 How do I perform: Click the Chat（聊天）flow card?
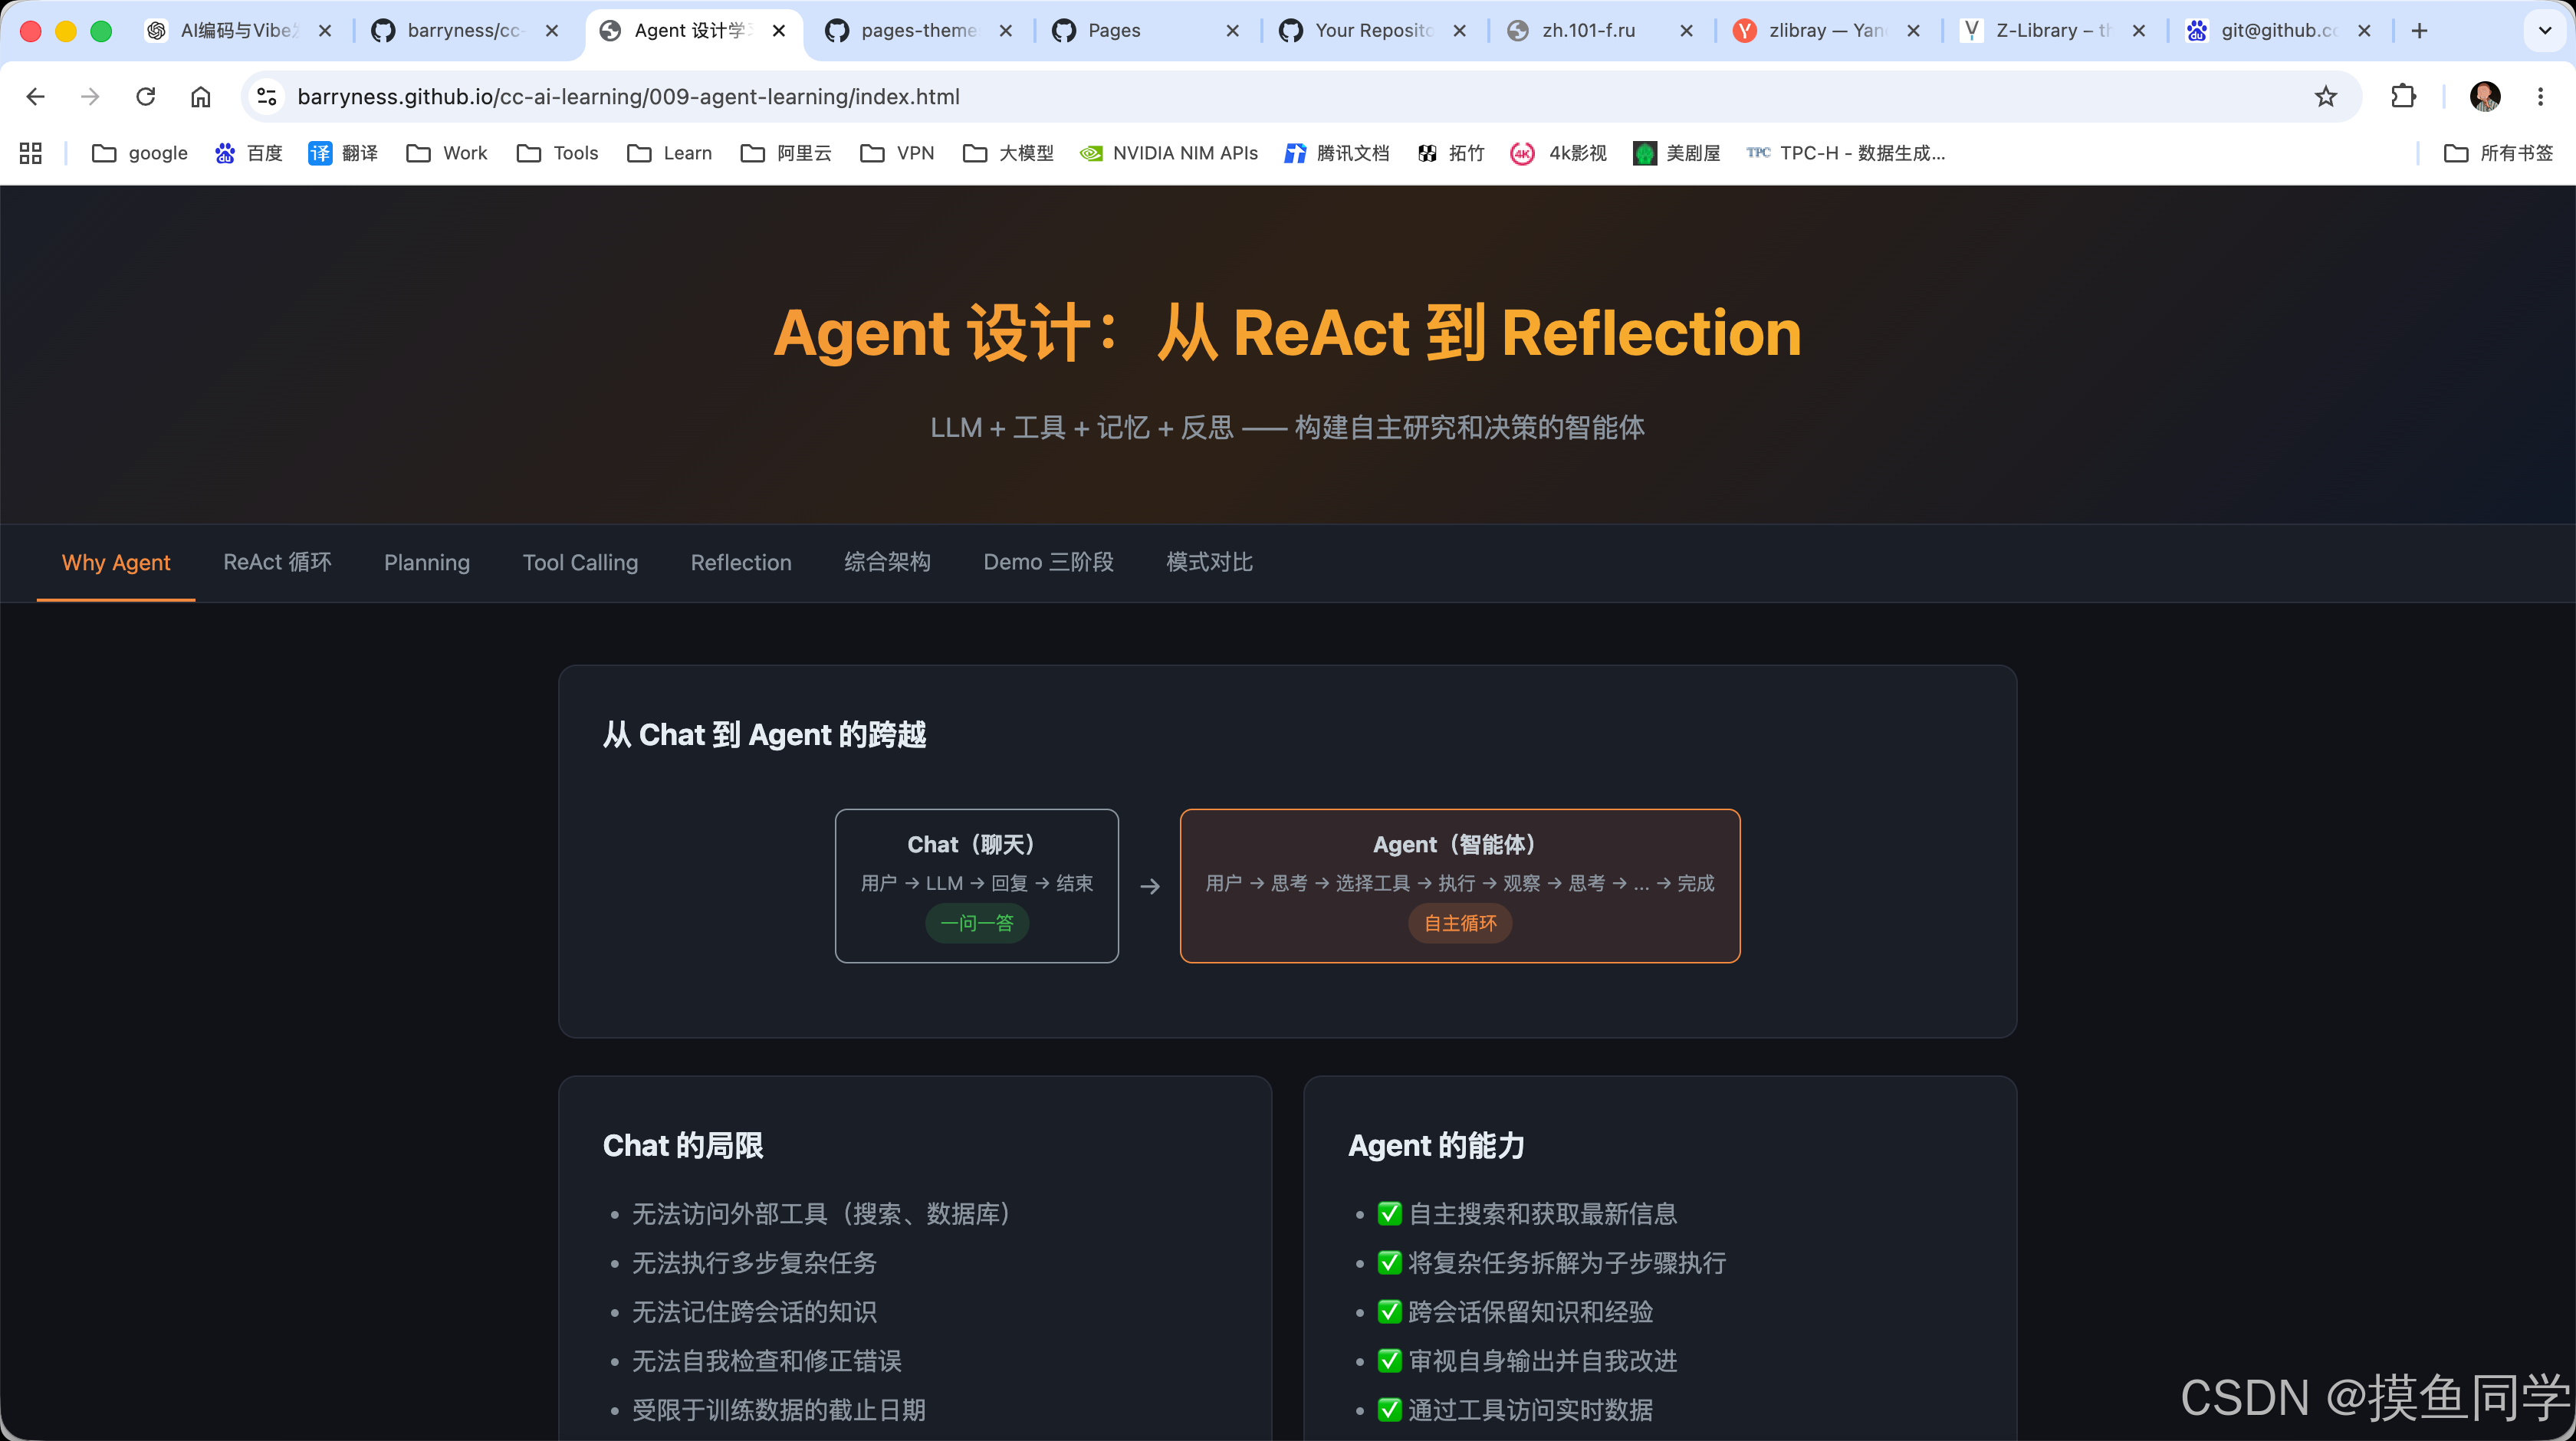(x=977, y=886)
